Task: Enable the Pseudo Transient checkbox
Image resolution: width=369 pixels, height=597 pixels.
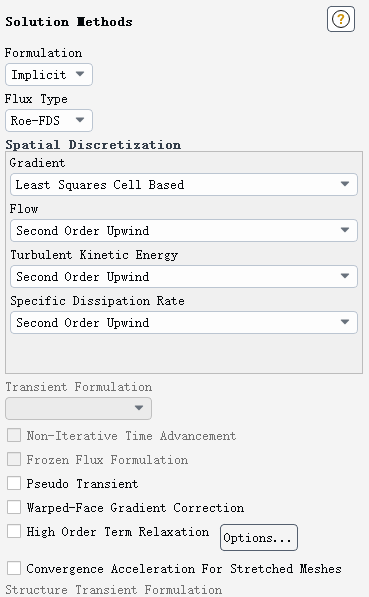Action: point(14,483)
